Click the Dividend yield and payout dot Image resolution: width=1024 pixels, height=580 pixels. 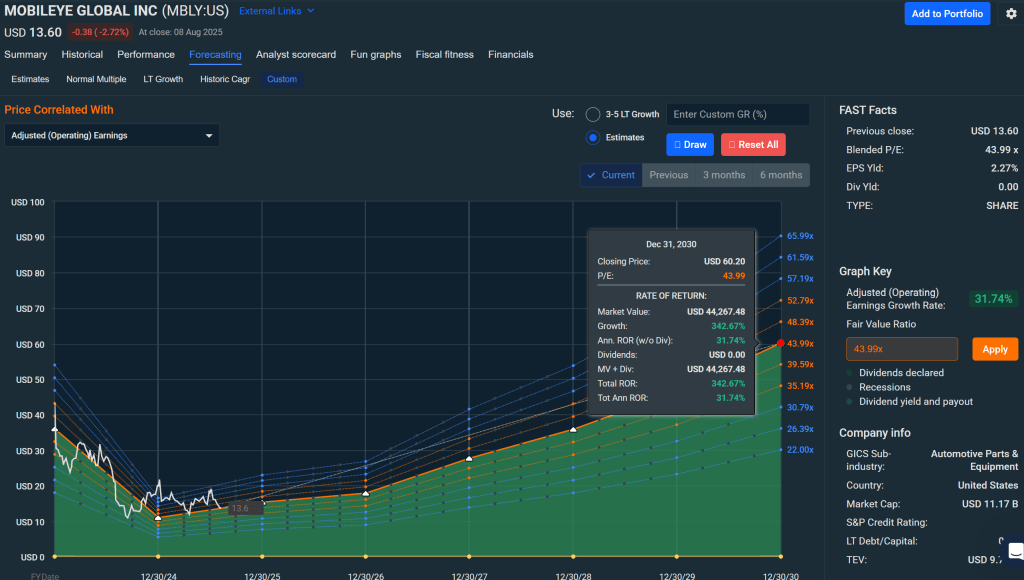[850, 402]
